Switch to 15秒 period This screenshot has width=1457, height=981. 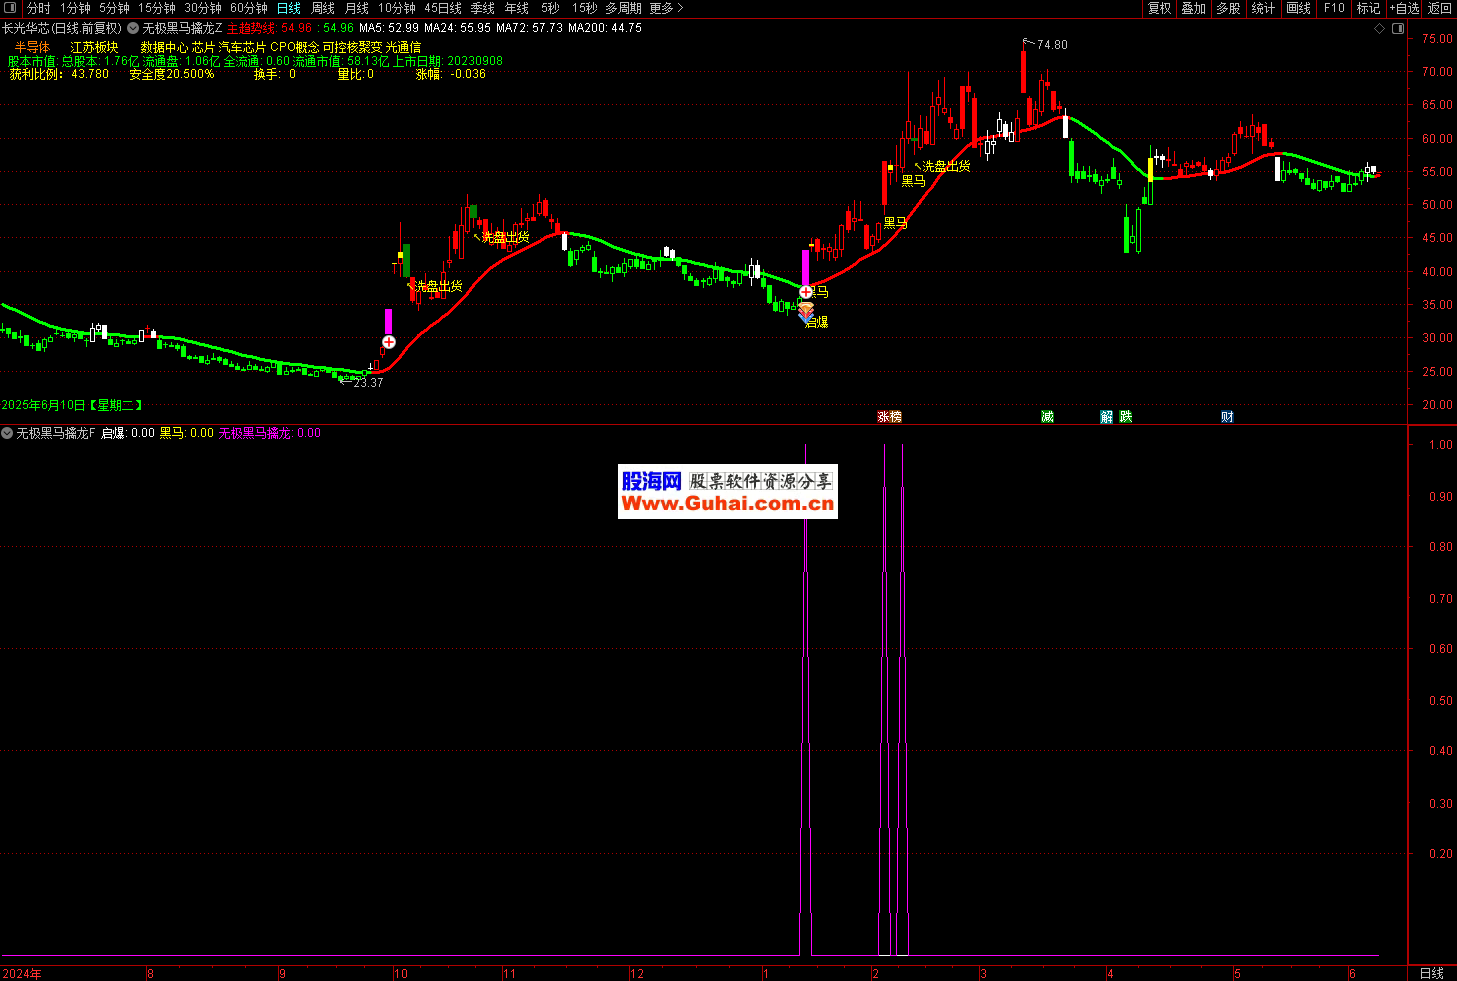tap(584, 8)
